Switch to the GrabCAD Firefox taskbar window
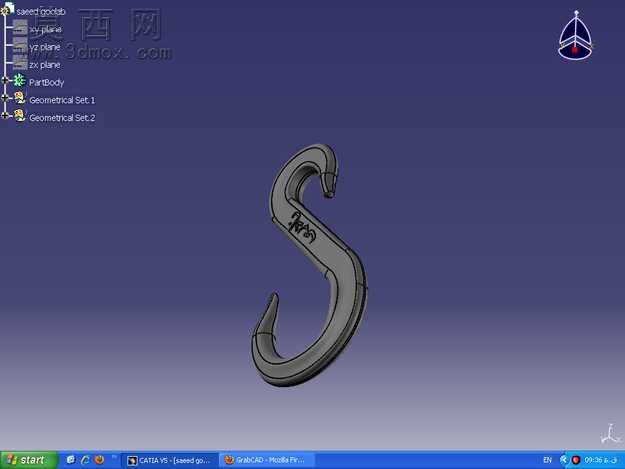625x469 pixels. [266, 460]
